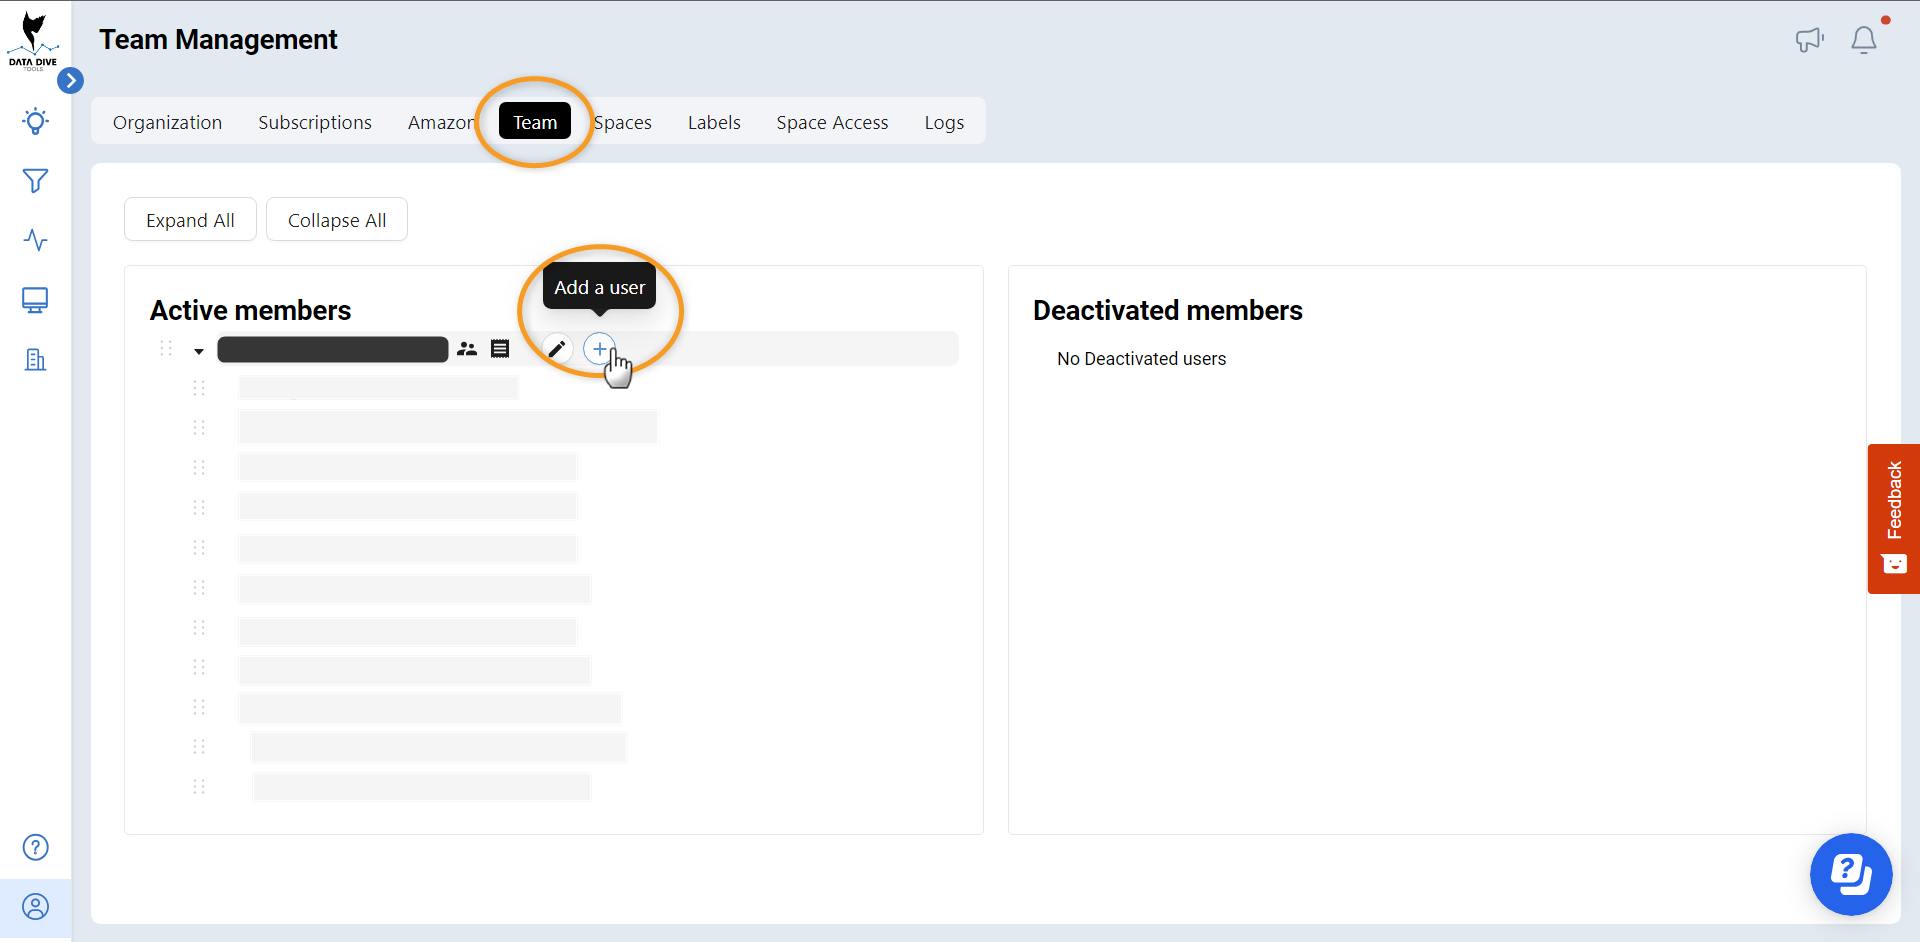1920x942 pixels.
Task: Switch to the Labels tab
Action: [714, 122]
